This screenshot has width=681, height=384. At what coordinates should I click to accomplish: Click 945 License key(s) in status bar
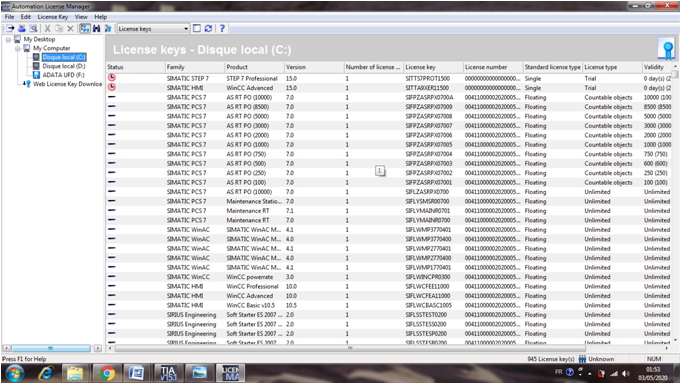(551, 359)
